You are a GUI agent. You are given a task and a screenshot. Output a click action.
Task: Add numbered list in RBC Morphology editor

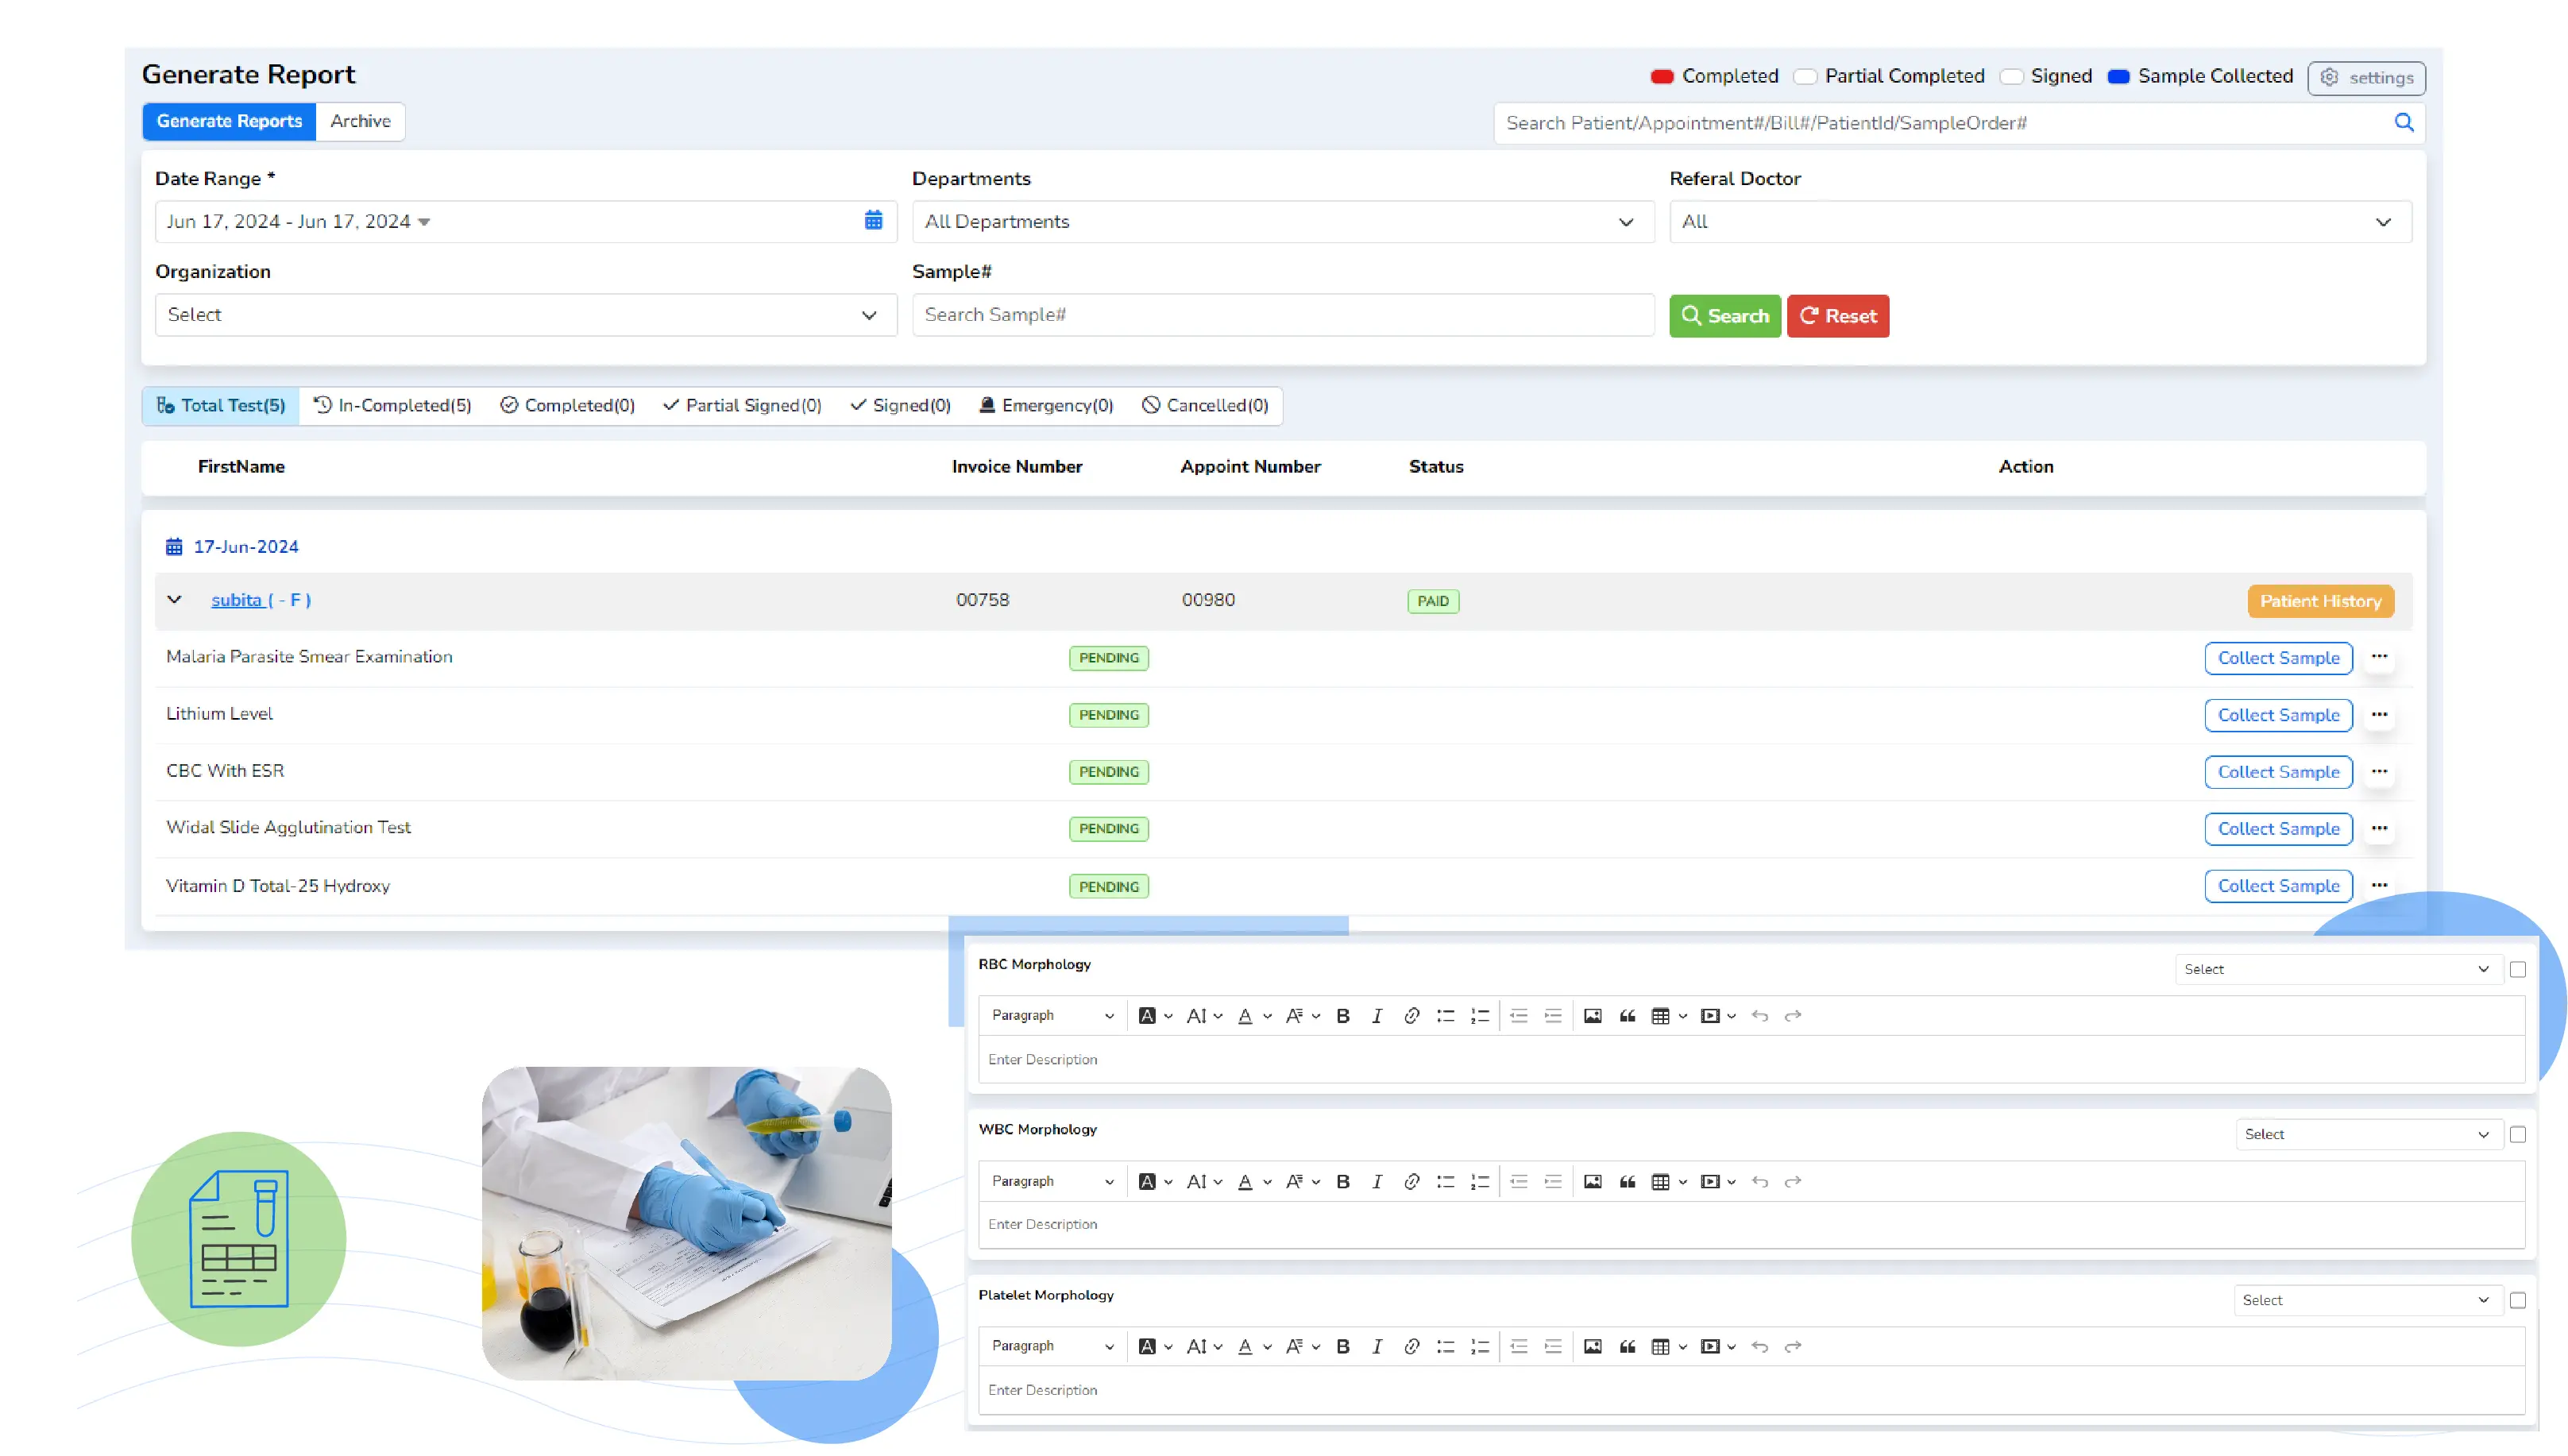tap(1480, 1016)
